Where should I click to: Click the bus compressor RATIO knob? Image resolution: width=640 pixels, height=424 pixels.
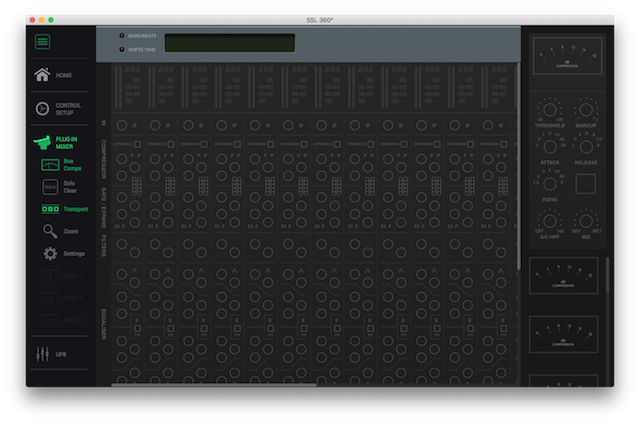(x=549, y=184)
